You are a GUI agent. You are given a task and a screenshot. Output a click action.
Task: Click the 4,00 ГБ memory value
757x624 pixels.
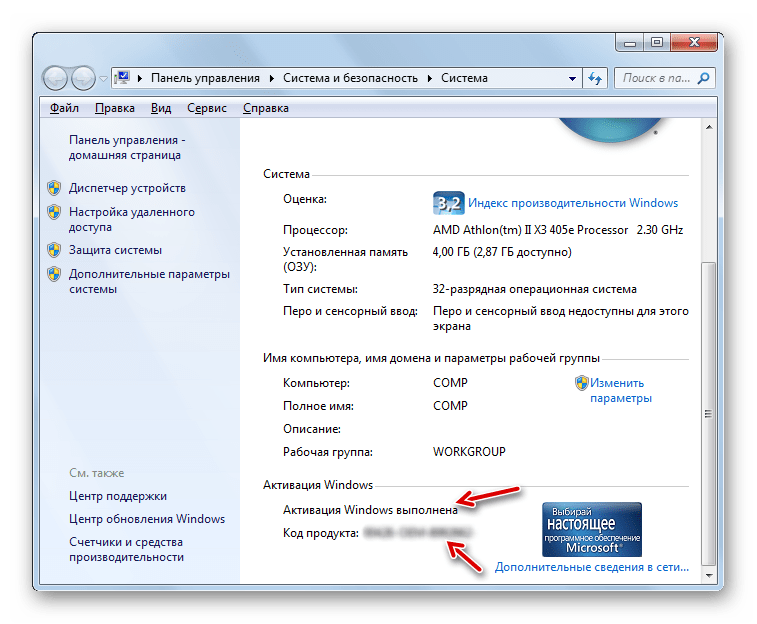point(502,252)
